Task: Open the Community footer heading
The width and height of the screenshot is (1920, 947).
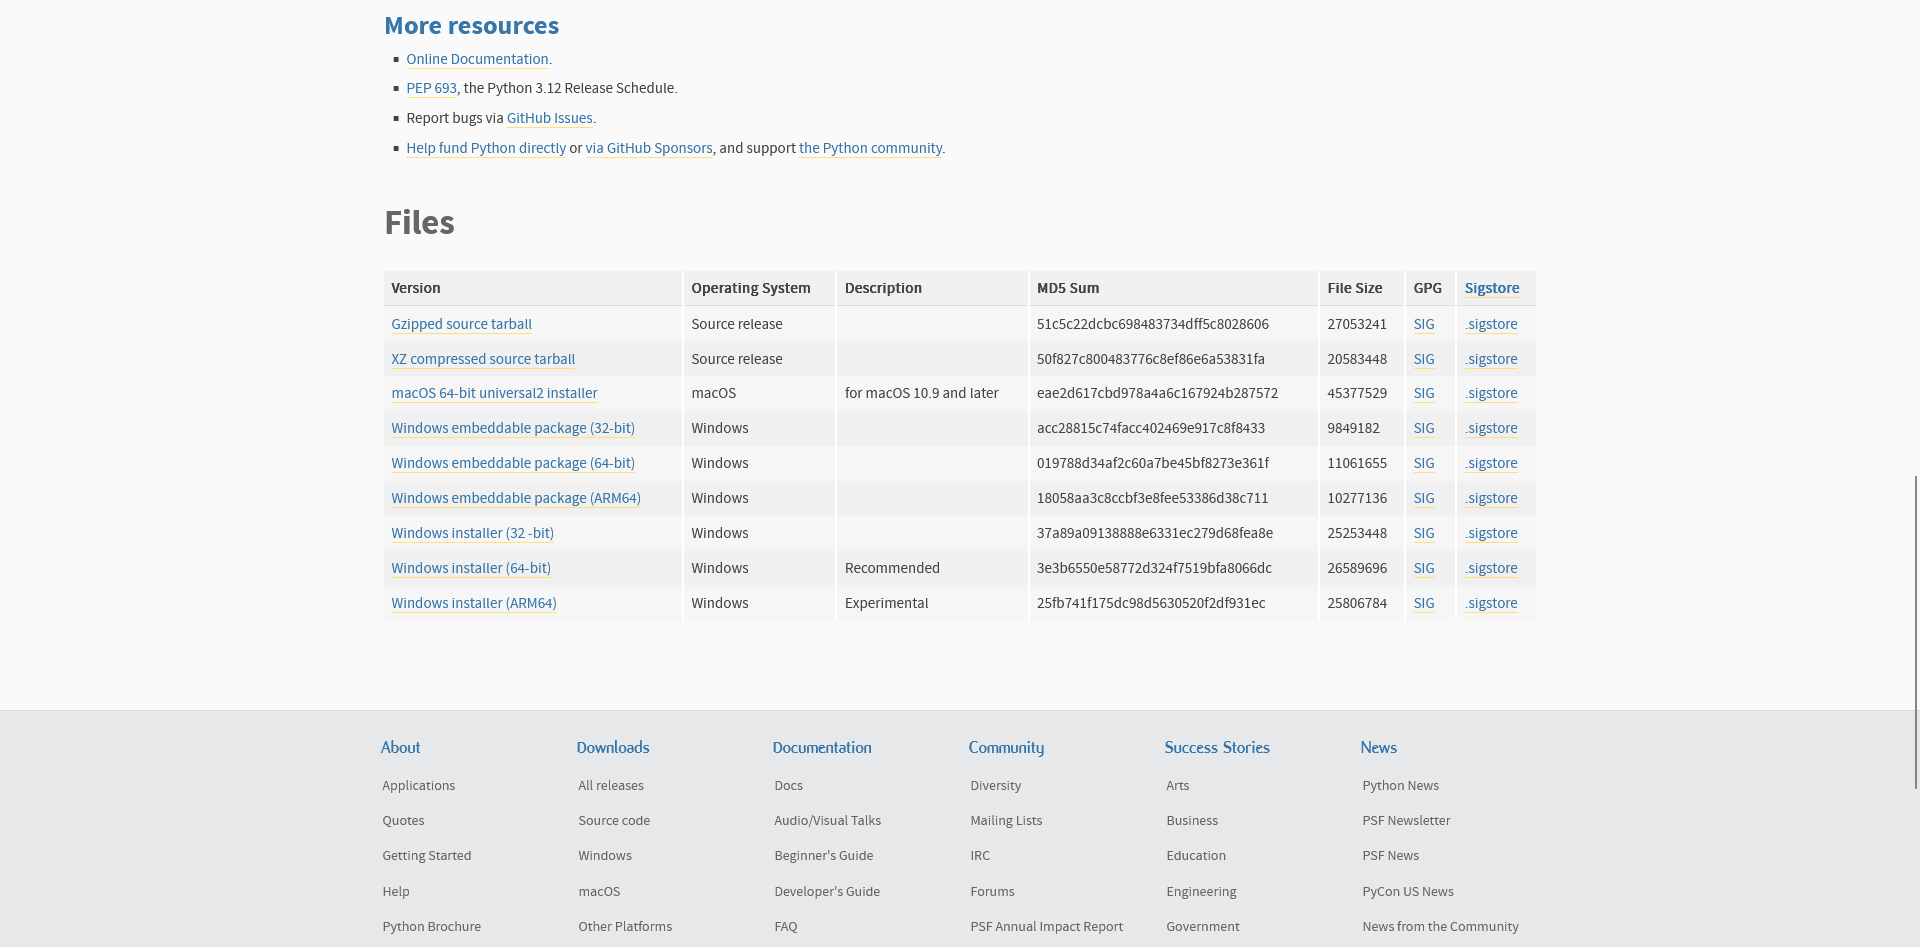Action: coord(1006,747)
